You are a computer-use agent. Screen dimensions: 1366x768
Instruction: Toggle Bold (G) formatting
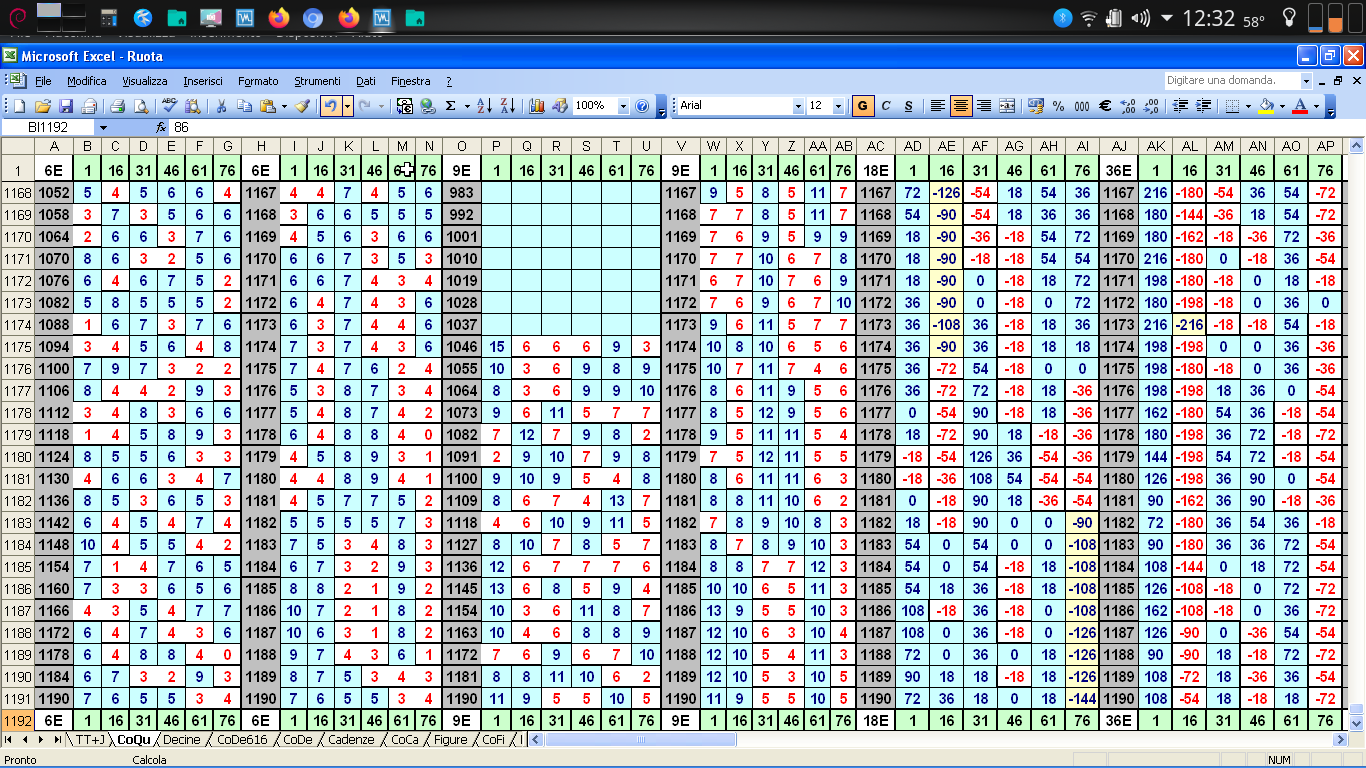tap(863, 105)
